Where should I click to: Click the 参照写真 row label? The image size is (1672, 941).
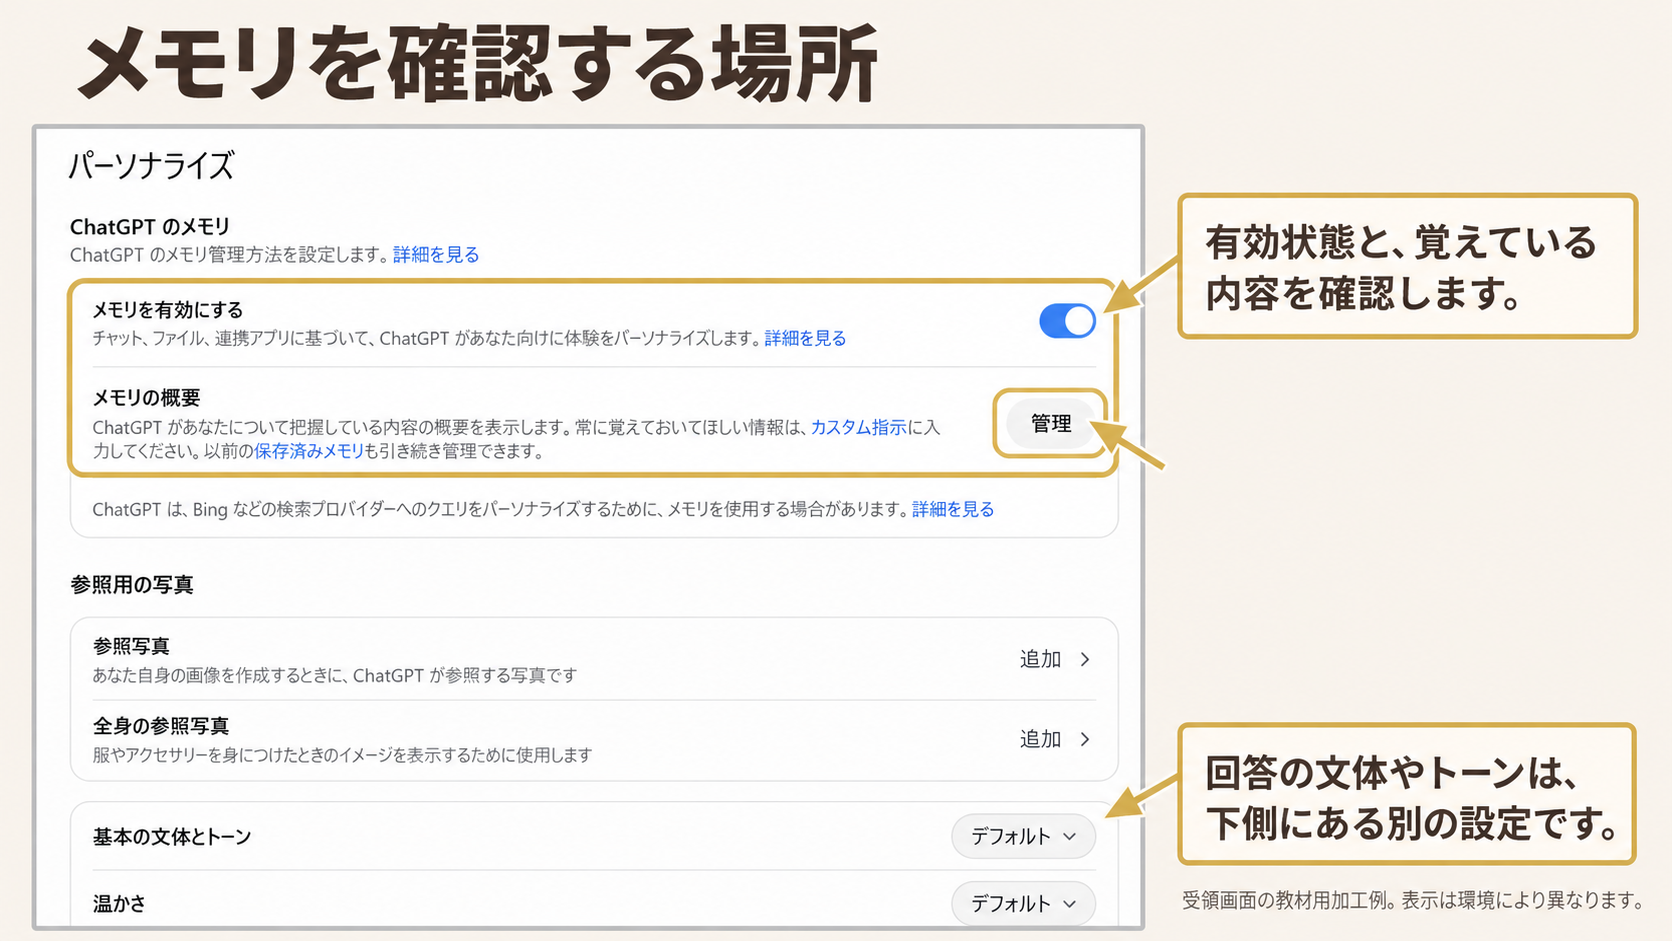pyautogui.click(x=131, y=646)
